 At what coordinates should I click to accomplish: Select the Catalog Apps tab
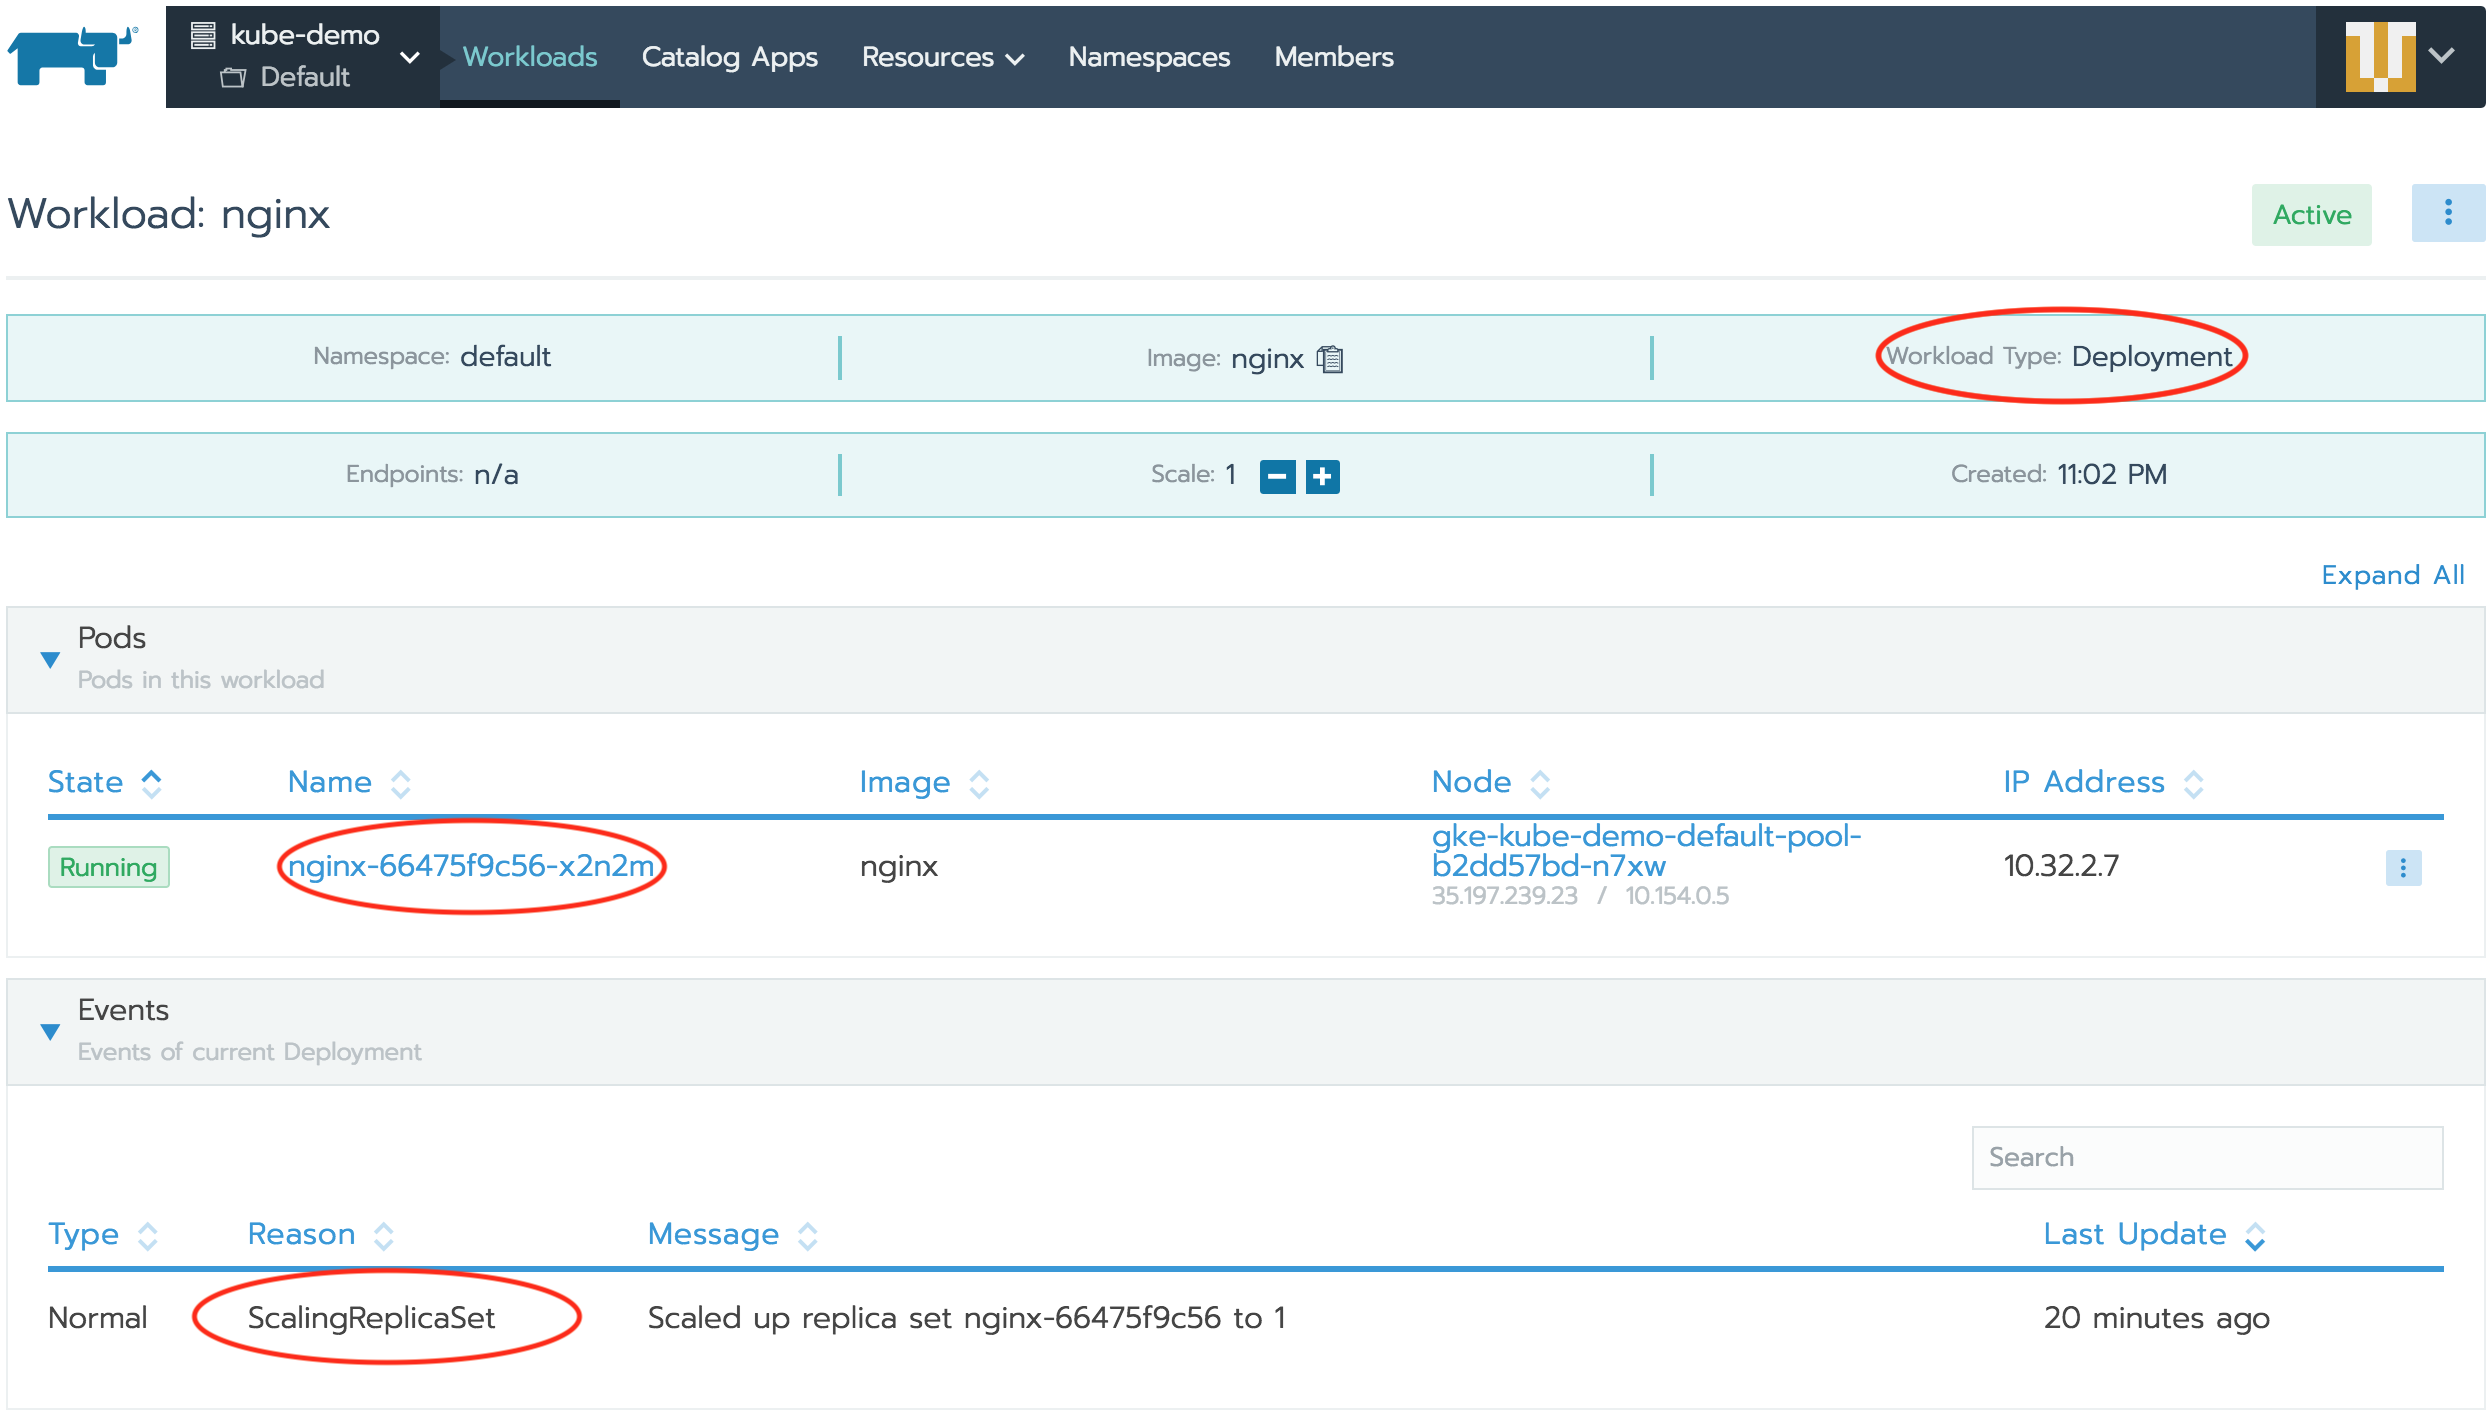click(x=729, y=55)
